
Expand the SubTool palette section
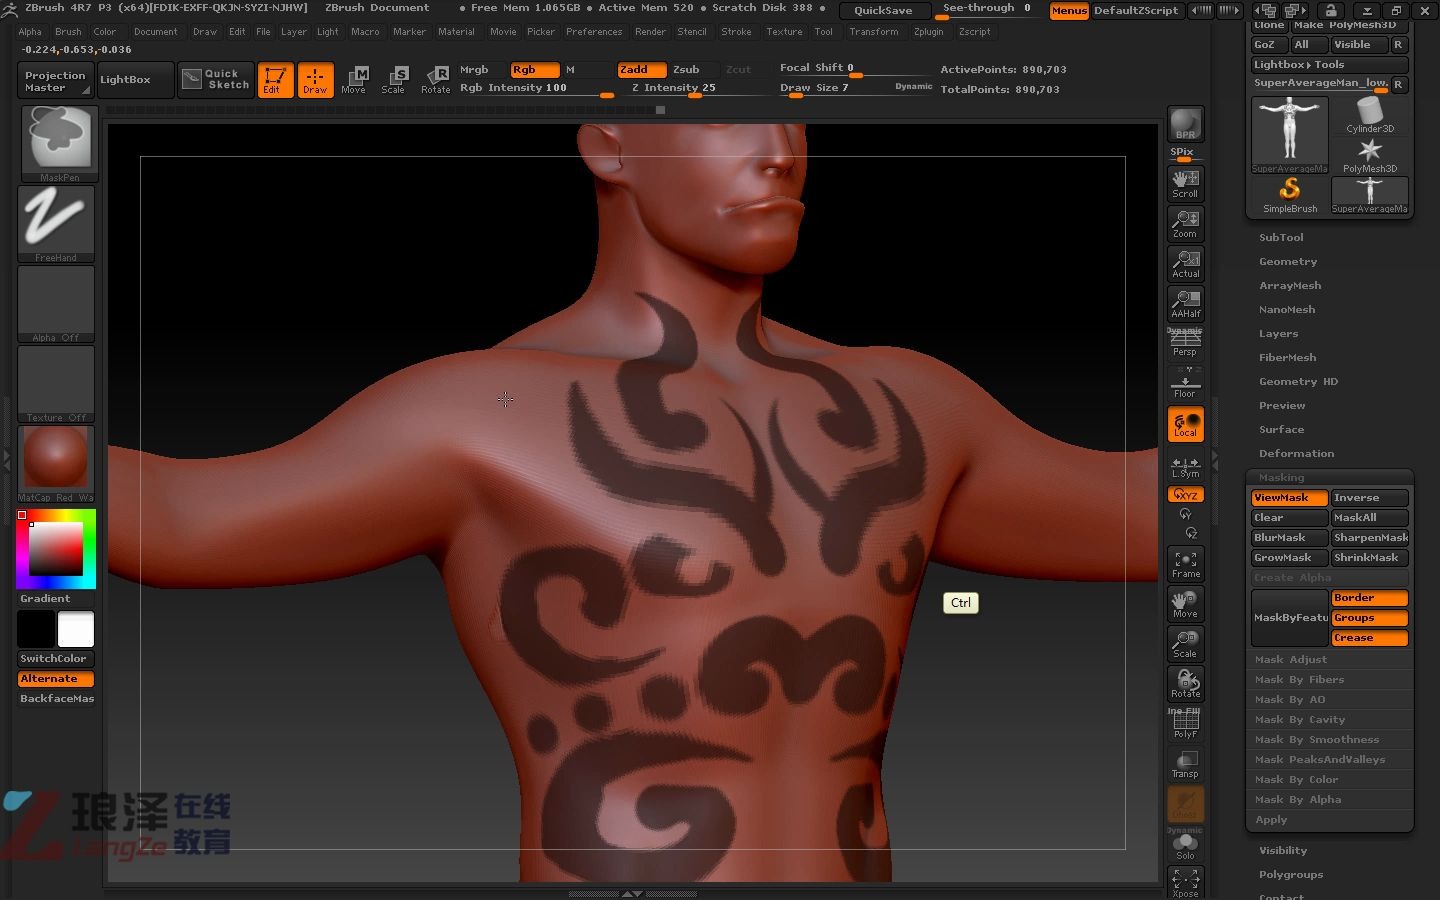[x=1281, y=238]
